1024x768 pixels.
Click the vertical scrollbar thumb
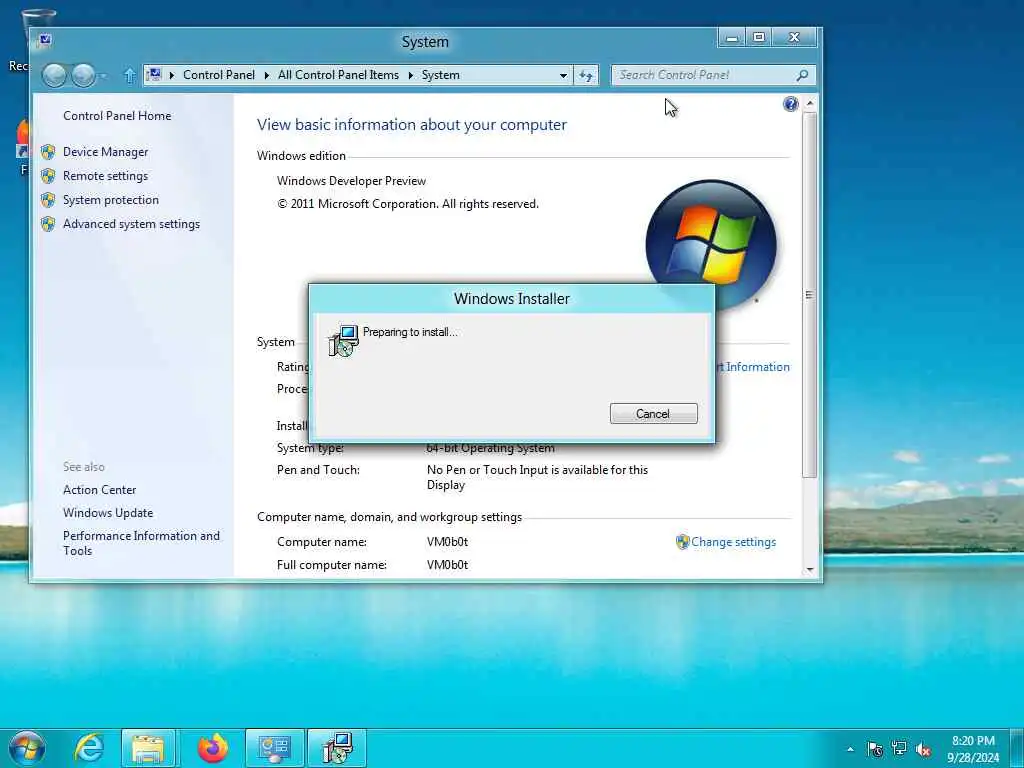coord(810,295)
